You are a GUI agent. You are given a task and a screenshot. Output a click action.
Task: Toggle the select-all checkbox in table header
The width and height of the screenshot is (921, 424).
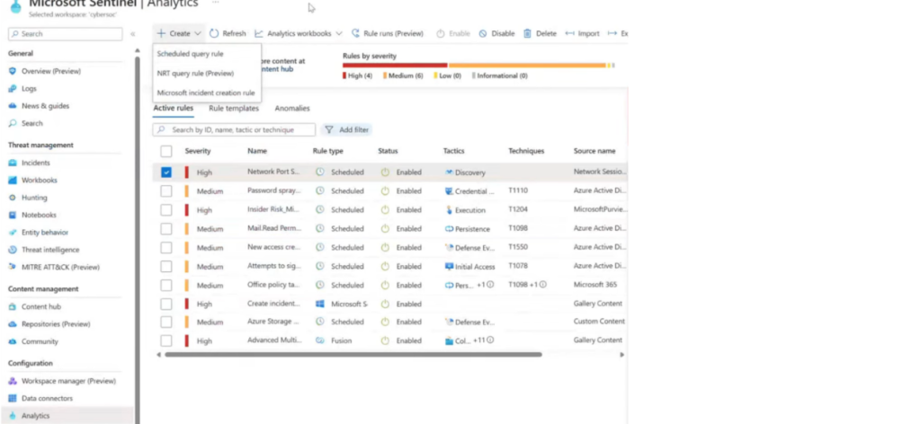(166, 152)
